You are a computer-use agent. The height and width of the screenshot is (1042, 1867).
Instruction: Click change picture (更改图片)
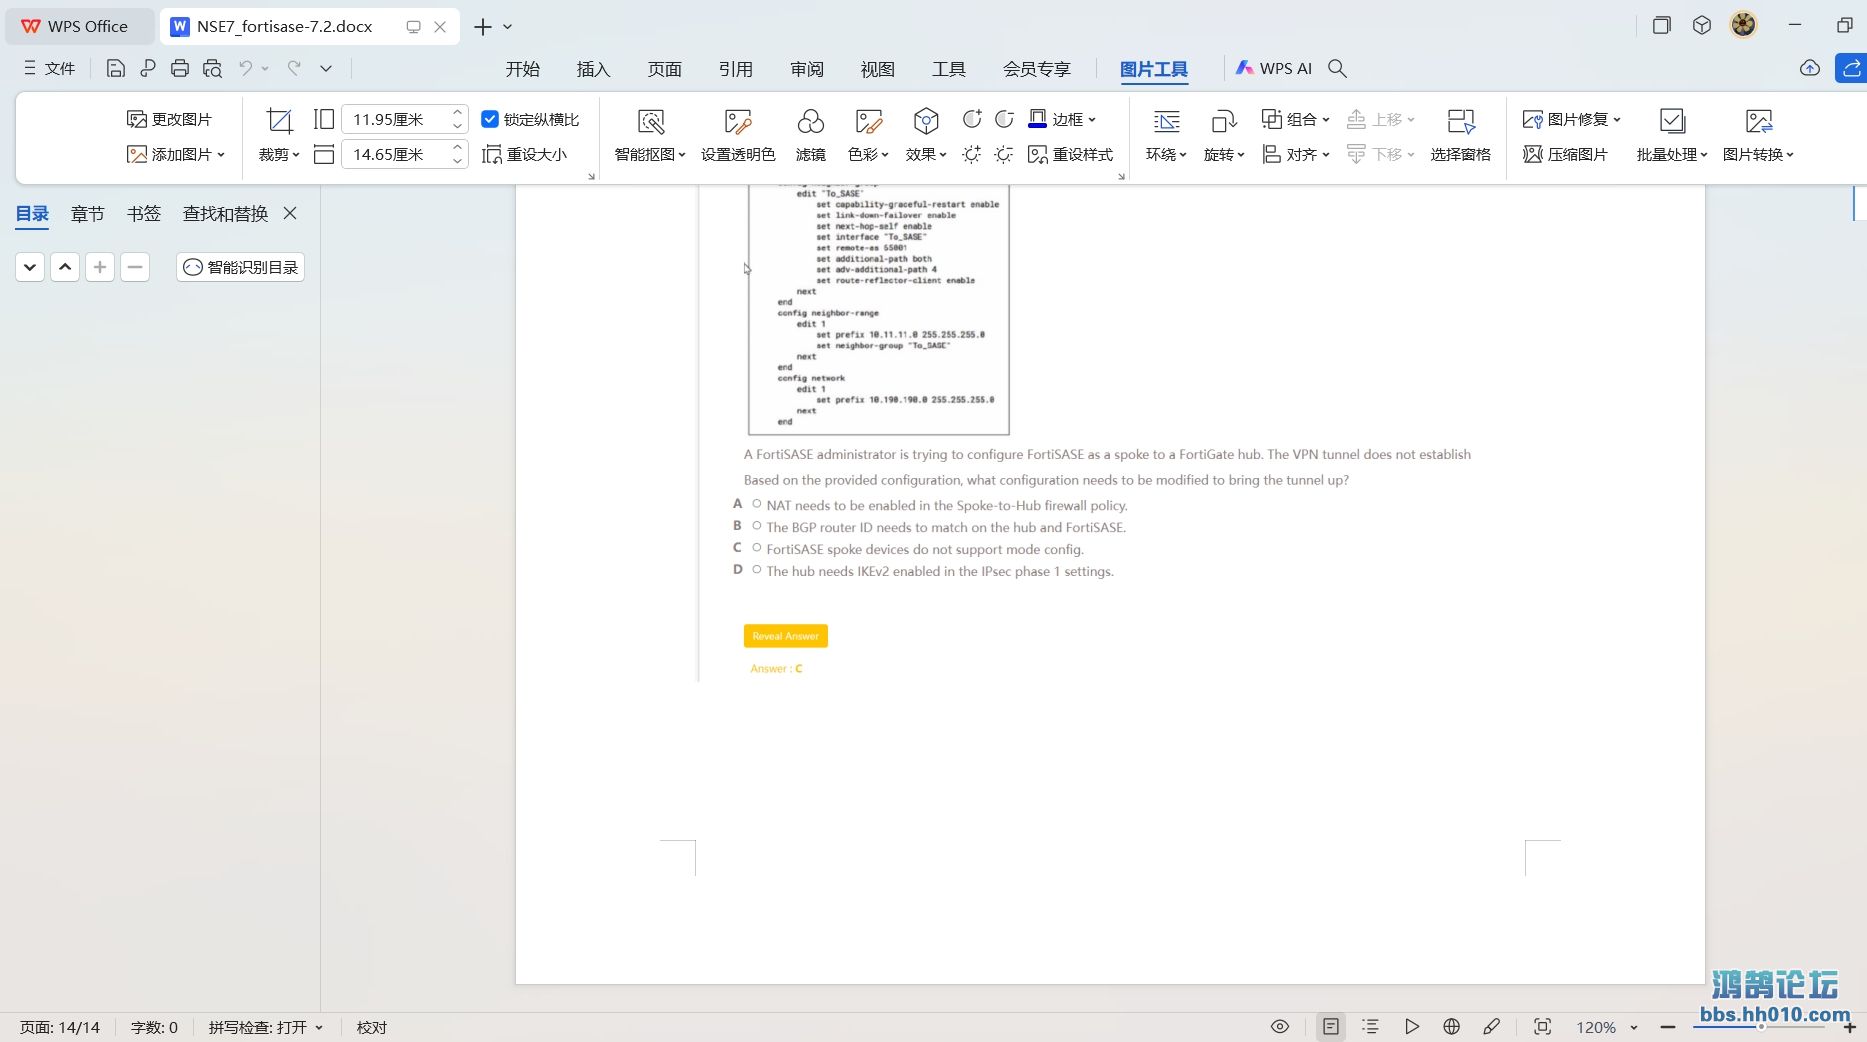point(169,119)
